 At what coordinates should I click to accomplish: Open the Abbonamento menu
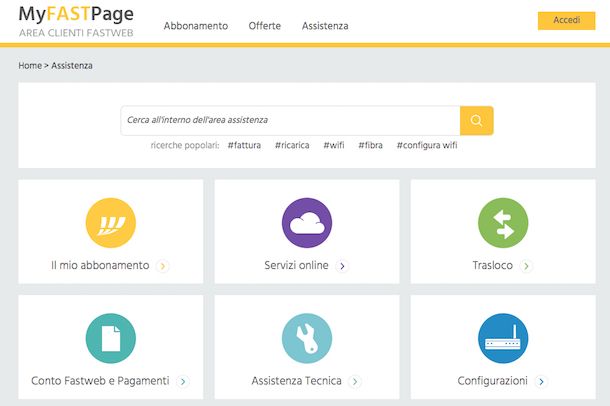[196, 26]
